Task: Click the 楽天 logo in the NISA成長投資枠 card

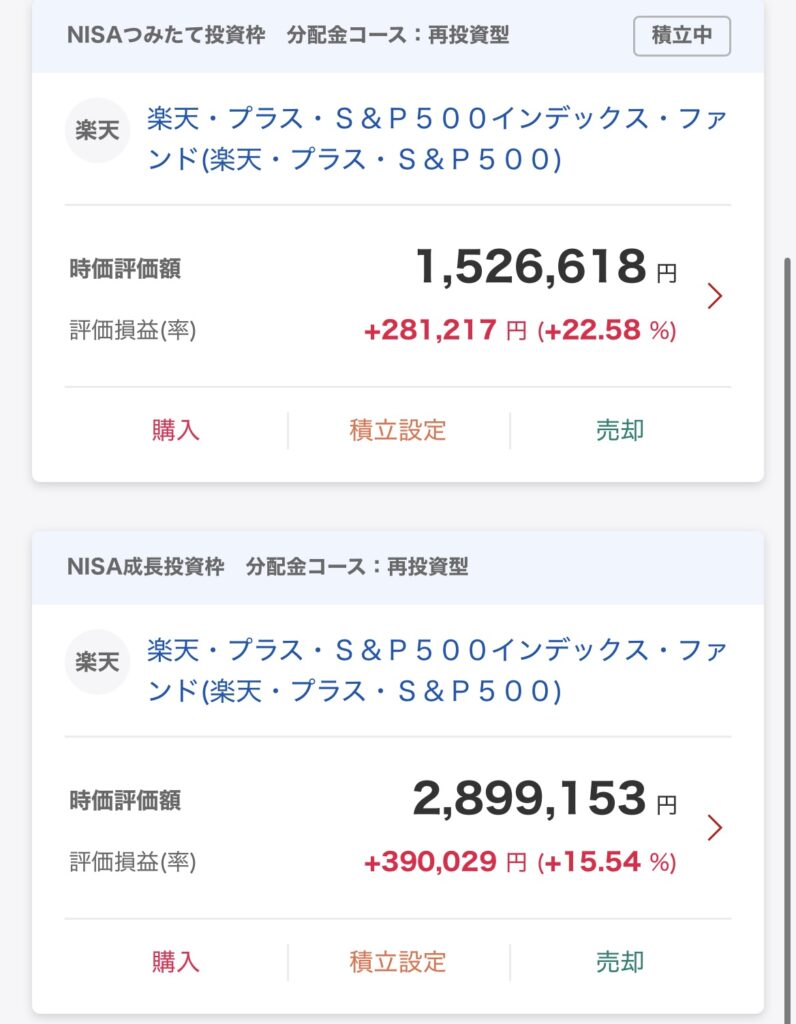Action: click(x=98, y=662)
